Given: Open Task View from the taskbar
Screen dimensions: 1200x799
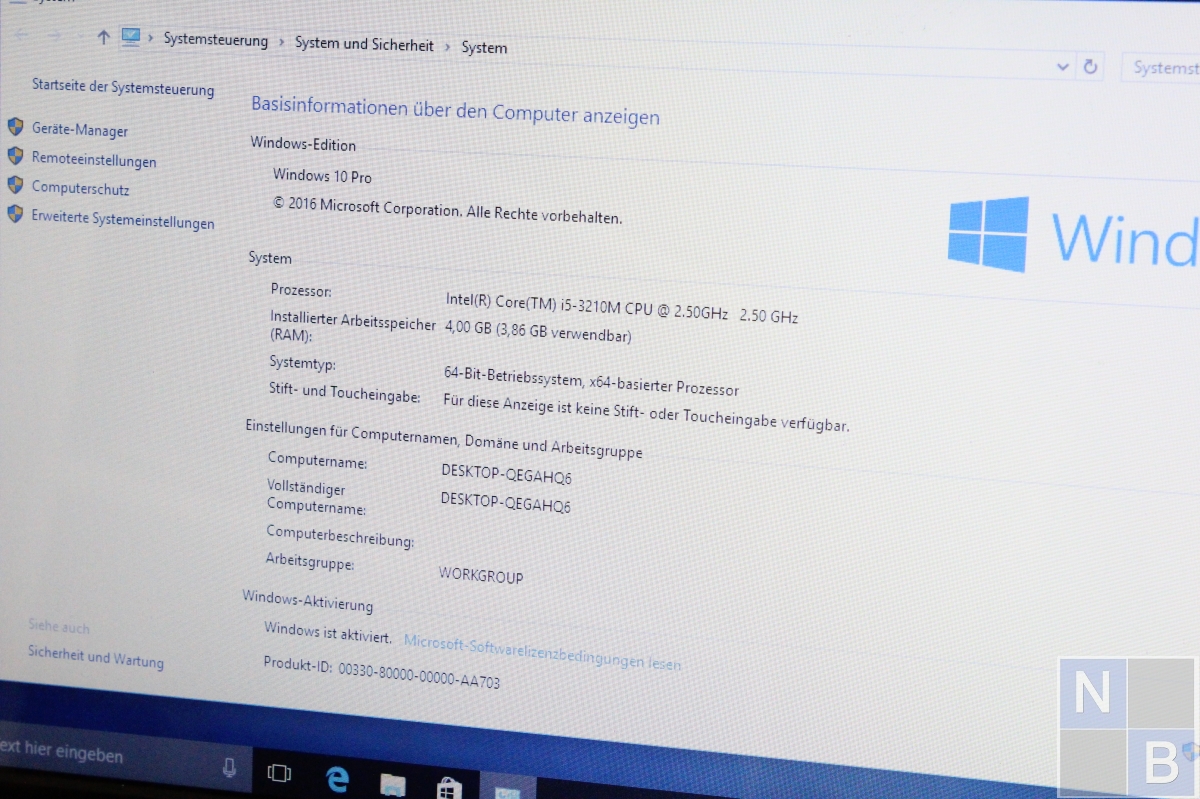Looking at the screenshot, I should pos(279,773).
